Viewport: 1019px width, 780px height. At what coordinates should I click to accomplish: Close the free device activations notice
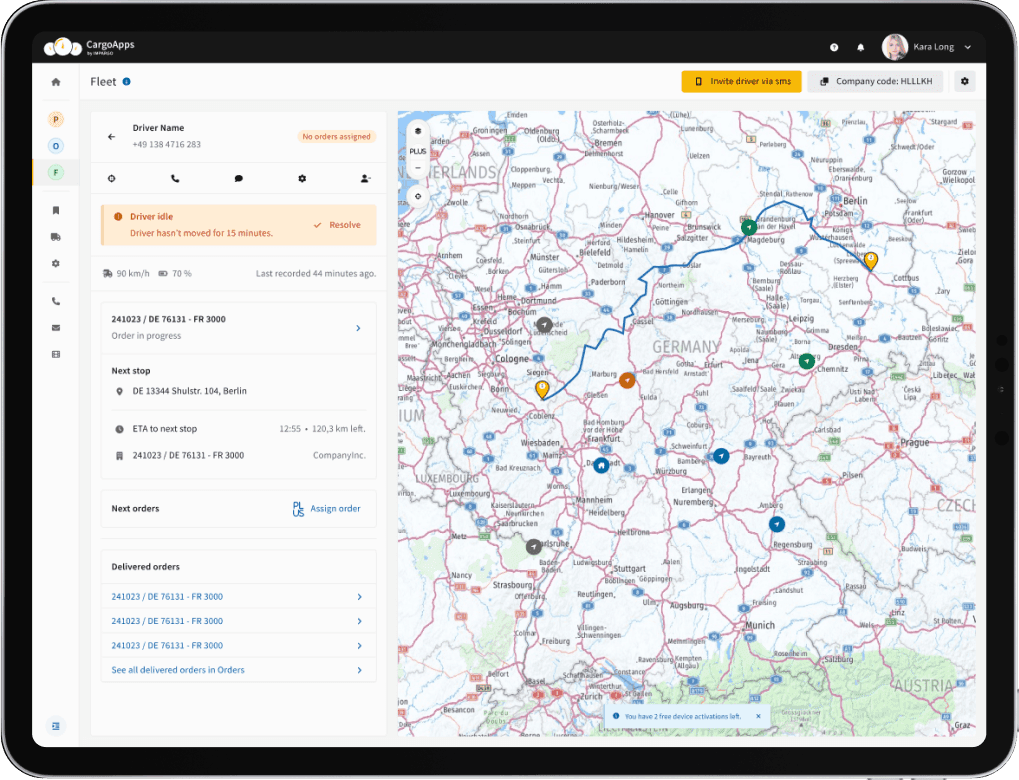click(x=758, y=716)
